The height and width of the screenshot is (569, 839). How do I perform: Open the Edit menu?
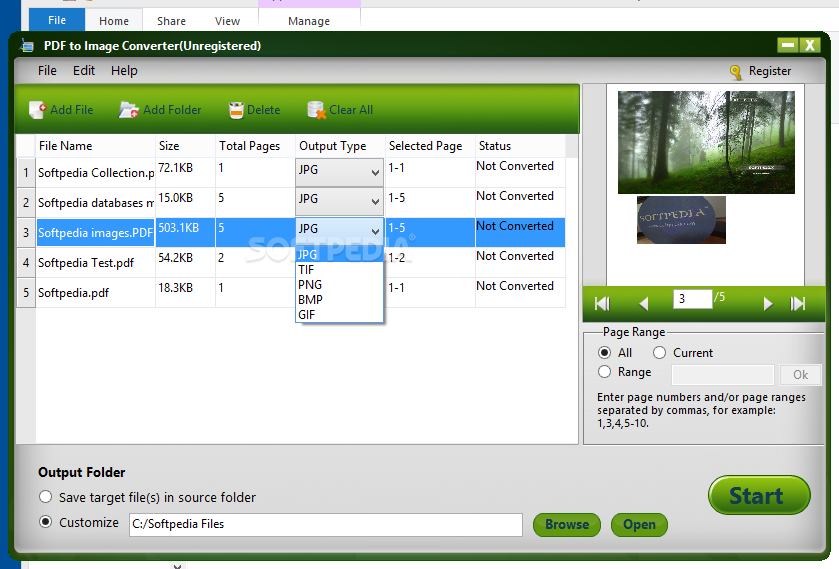tap(84, 71)
